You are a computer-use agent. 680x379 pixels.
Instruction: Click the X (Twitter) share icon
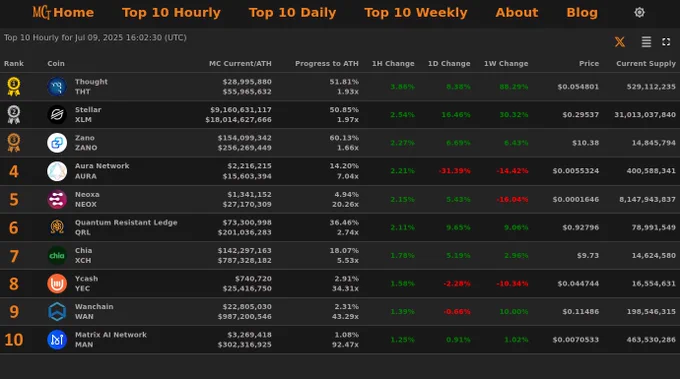(x=620, y=42)
